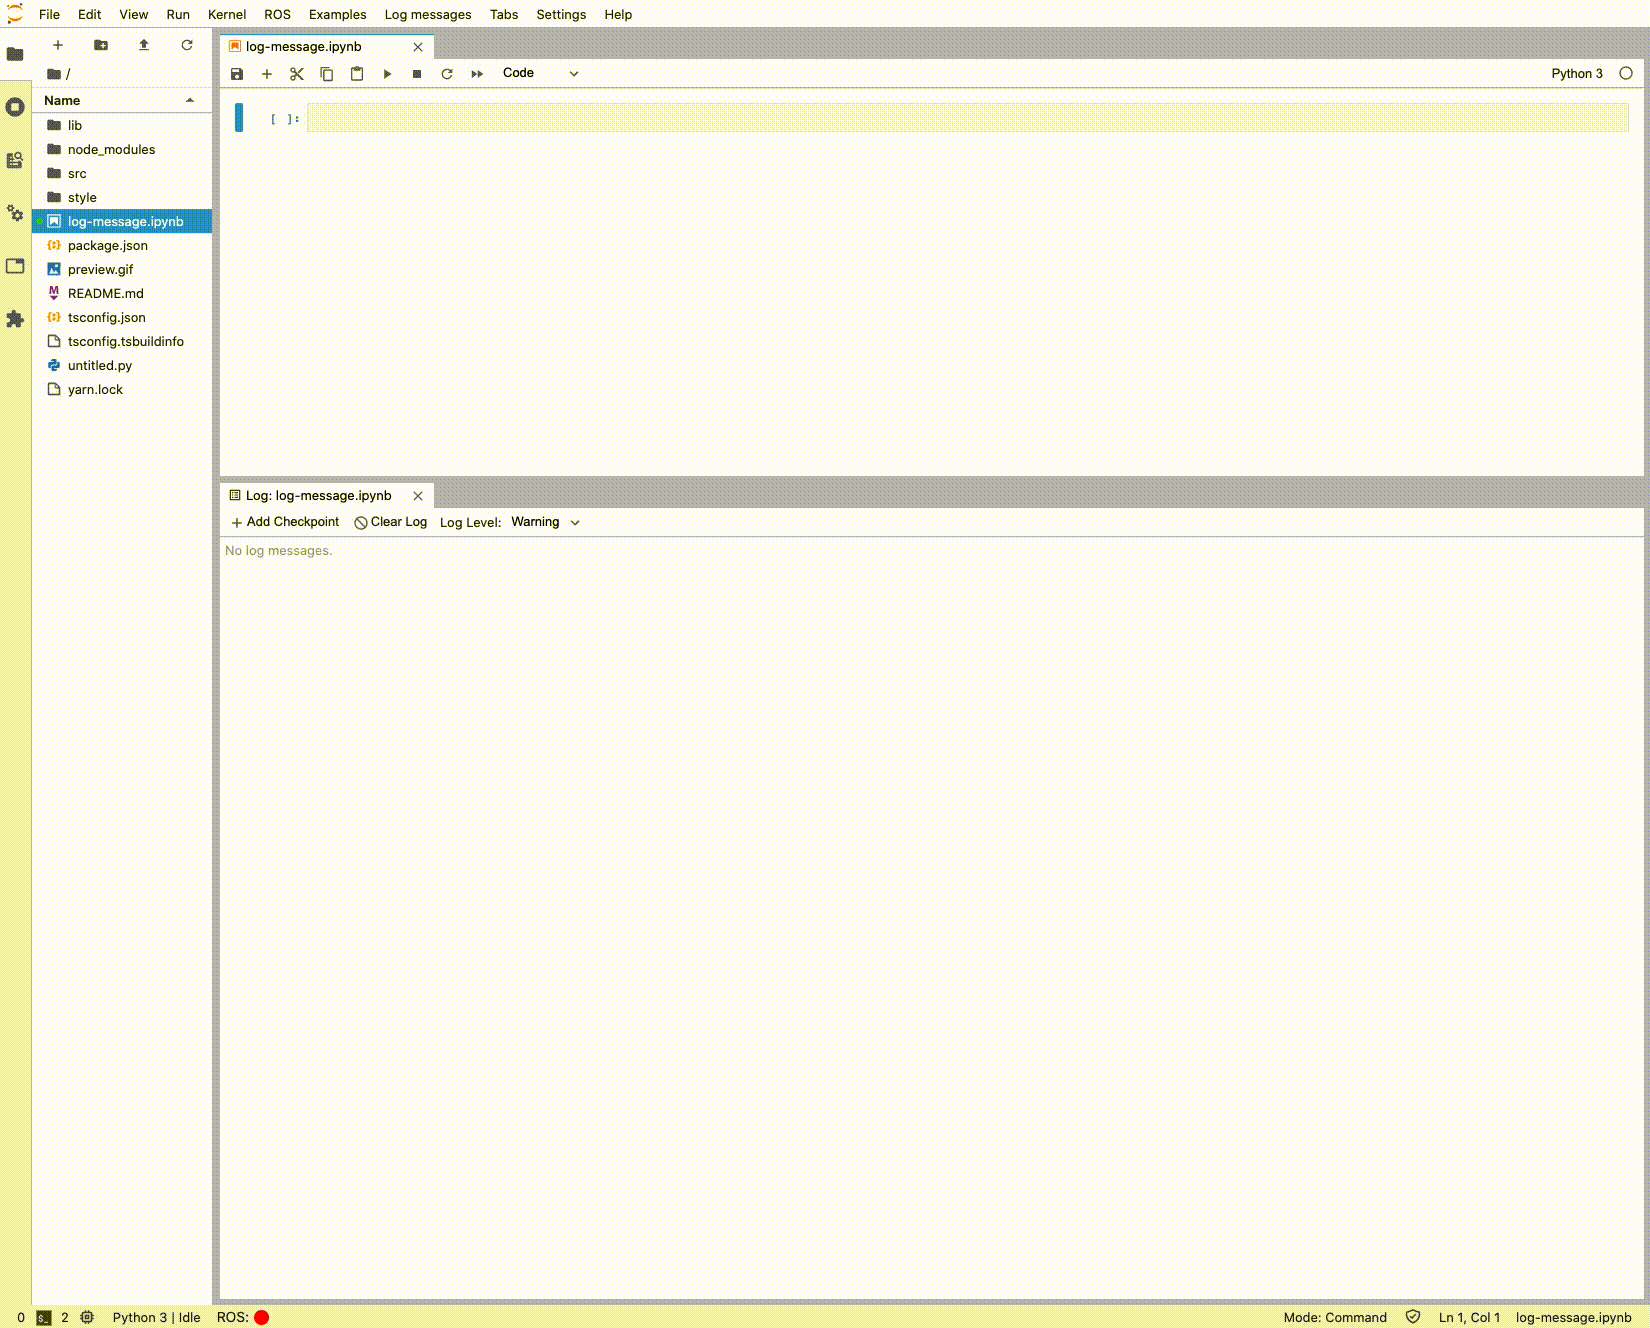Viewport: 1650px width, 1328px height.
Task: Select the style folder
Action: (122, 197)
